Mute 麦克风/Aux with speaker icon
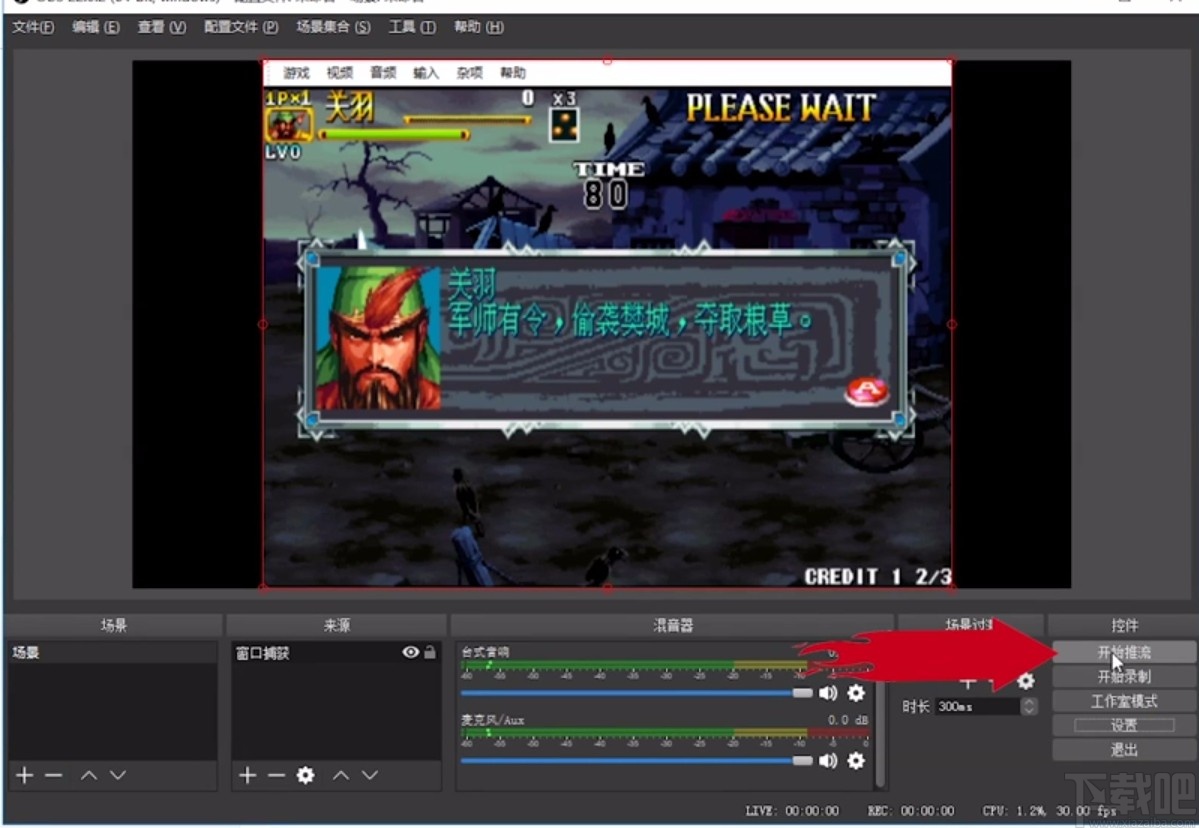This screenshot has height=828, width=1199. click(828, 761)
